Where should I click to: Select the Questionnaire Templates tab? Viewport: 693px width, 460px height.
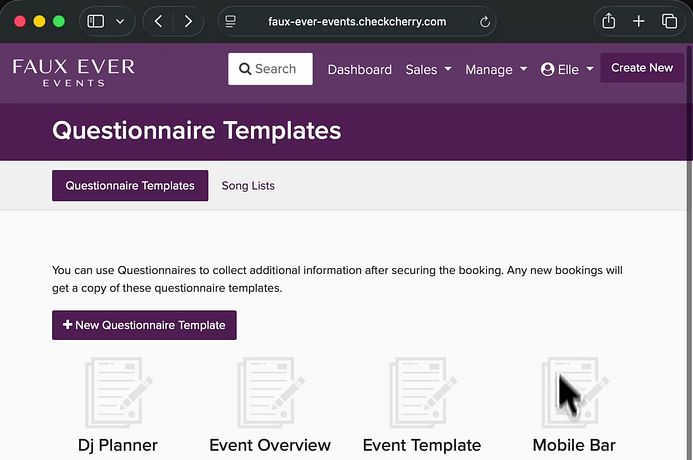(130, 186)
